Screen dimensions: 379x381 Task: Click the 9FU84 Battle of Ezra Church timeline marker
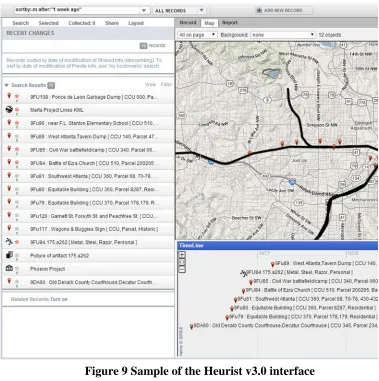(243, 291)
